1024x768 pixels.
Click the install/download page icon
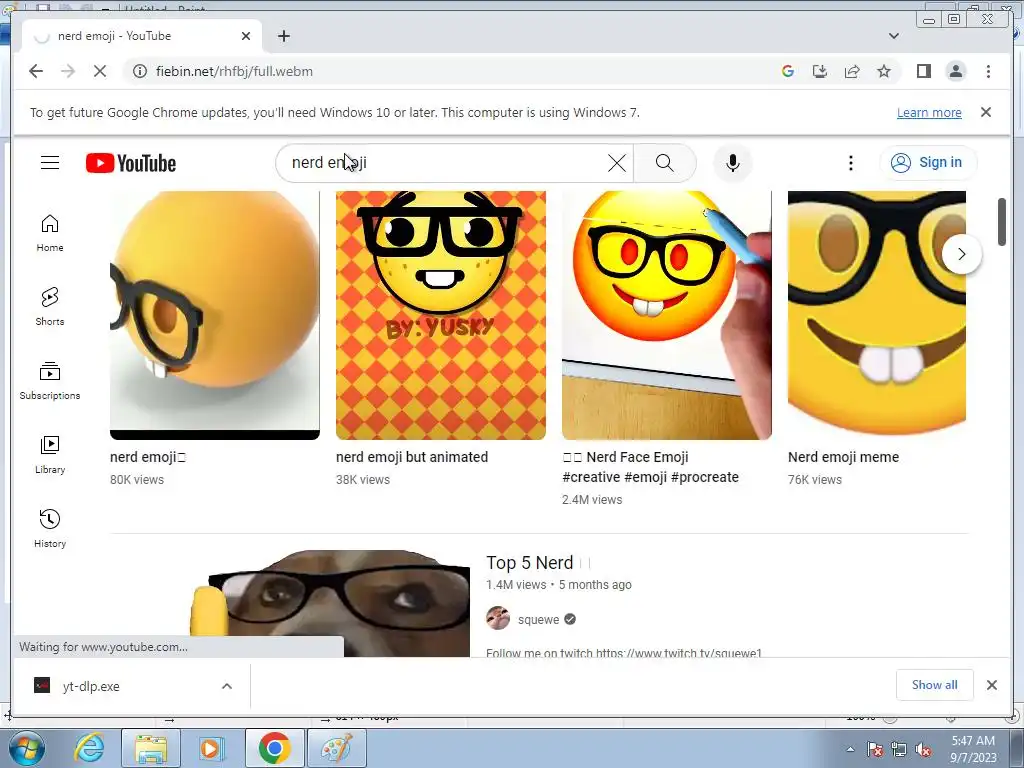coord(820,71)
